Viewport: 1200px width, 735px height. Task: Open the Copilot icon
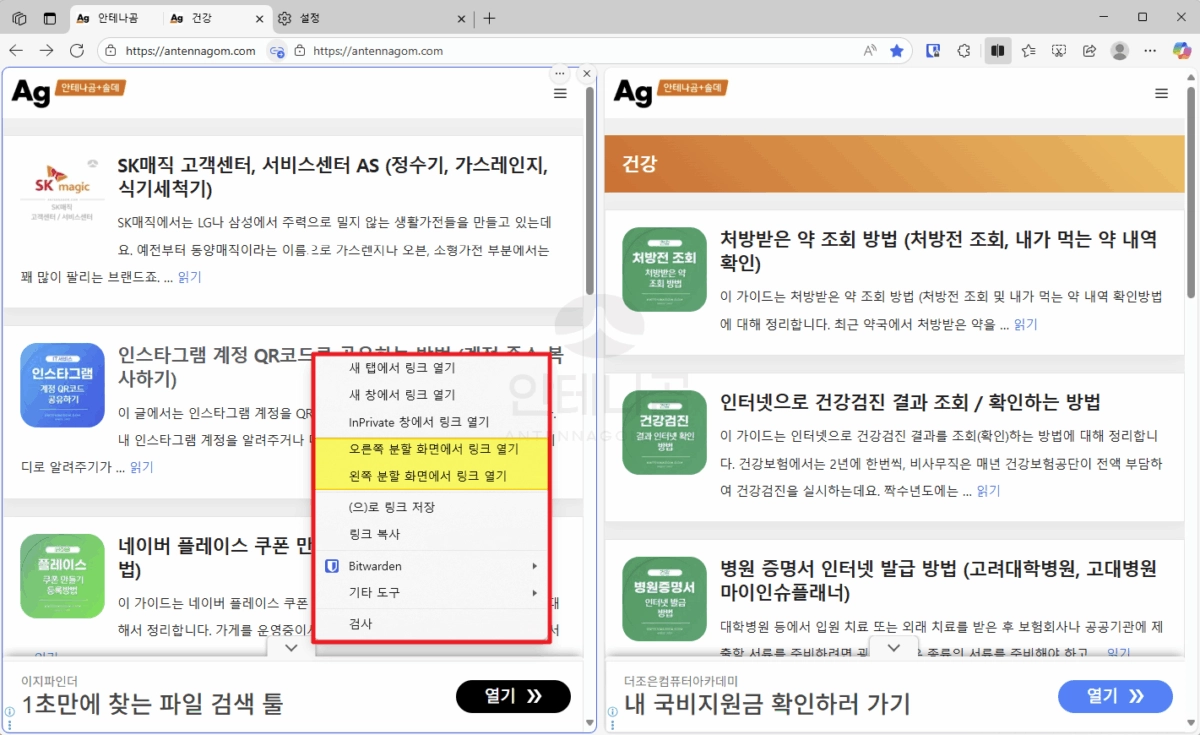tap(1181, 51)
